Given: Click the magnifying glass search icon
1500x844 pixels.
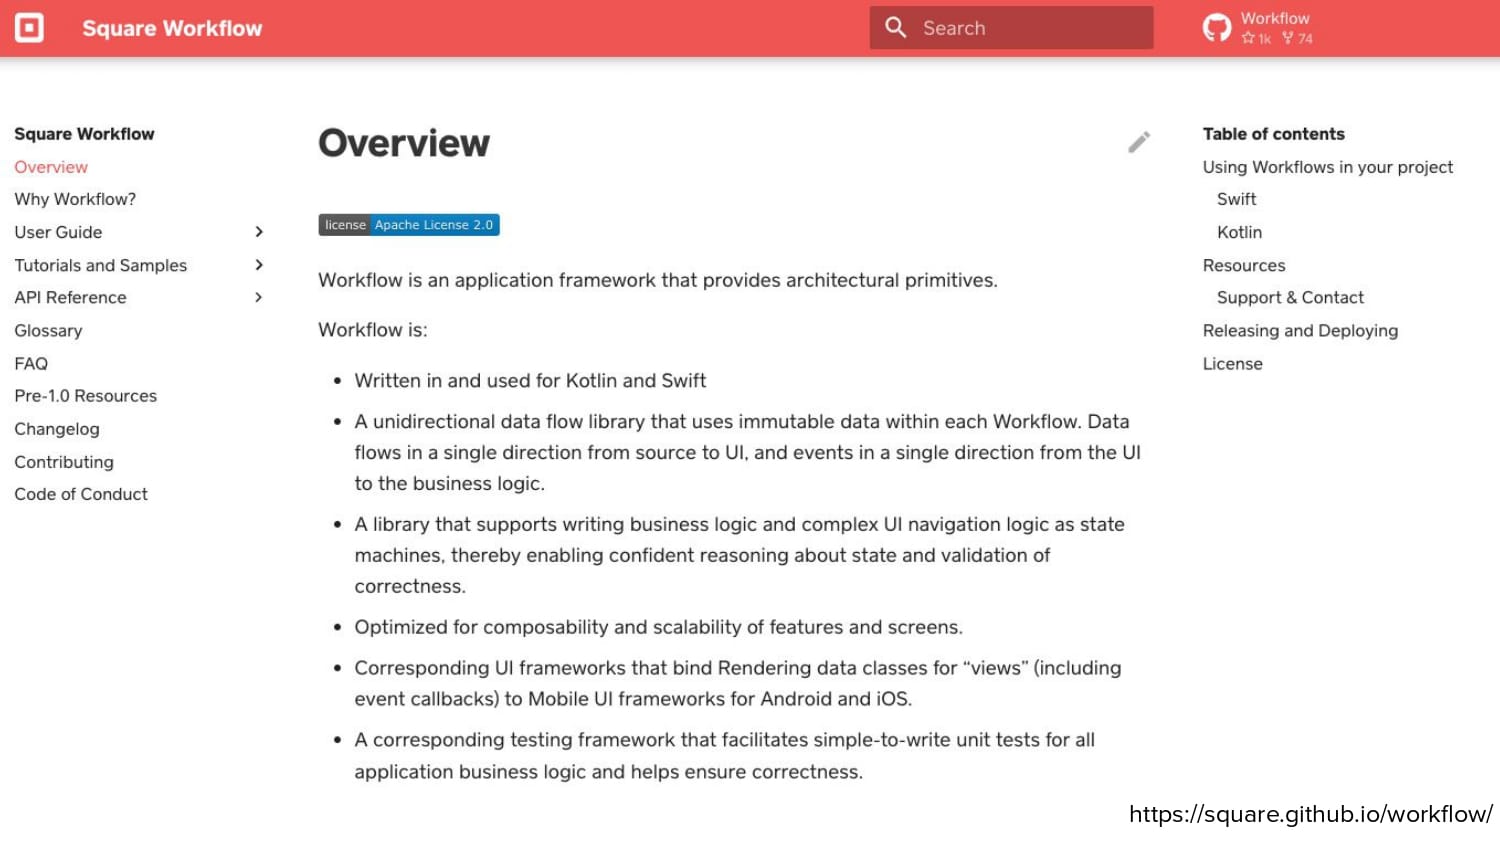Looking at the screenshot, I should [x=896, y=28].
